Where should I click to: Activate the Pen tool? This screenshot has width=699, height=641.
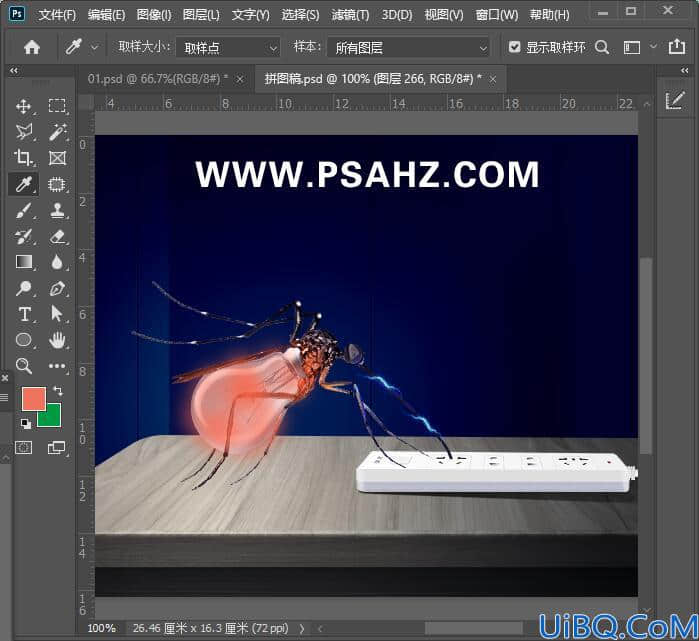point(58,288)
